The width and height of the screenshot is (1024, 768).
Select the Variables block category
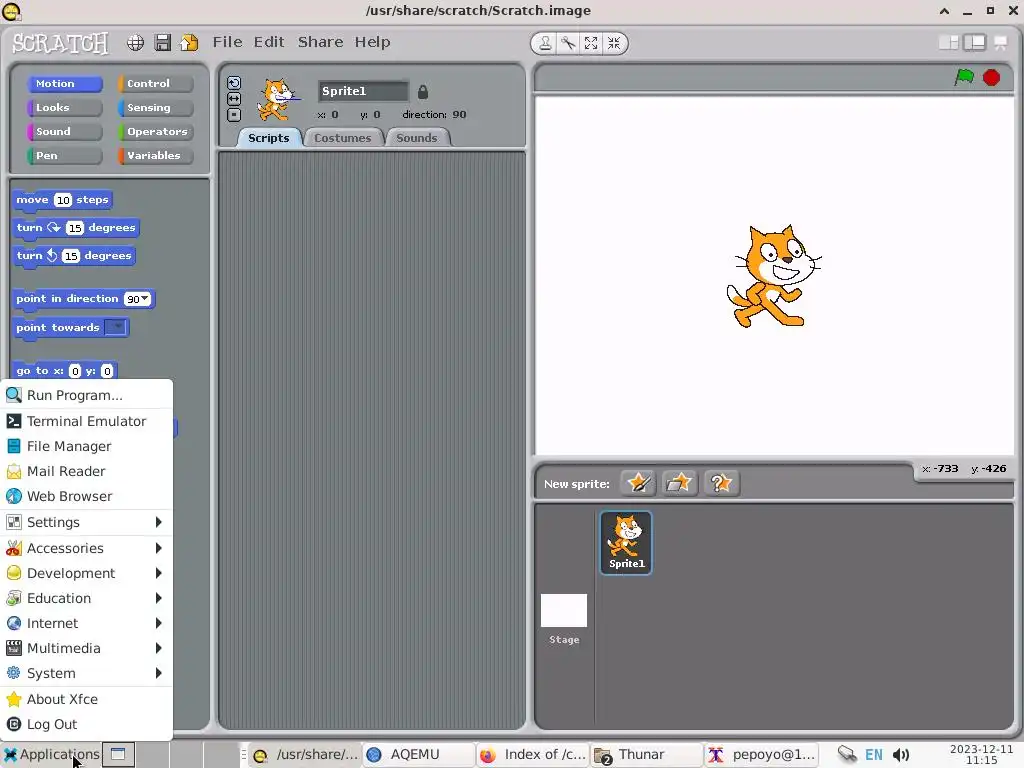155,155
